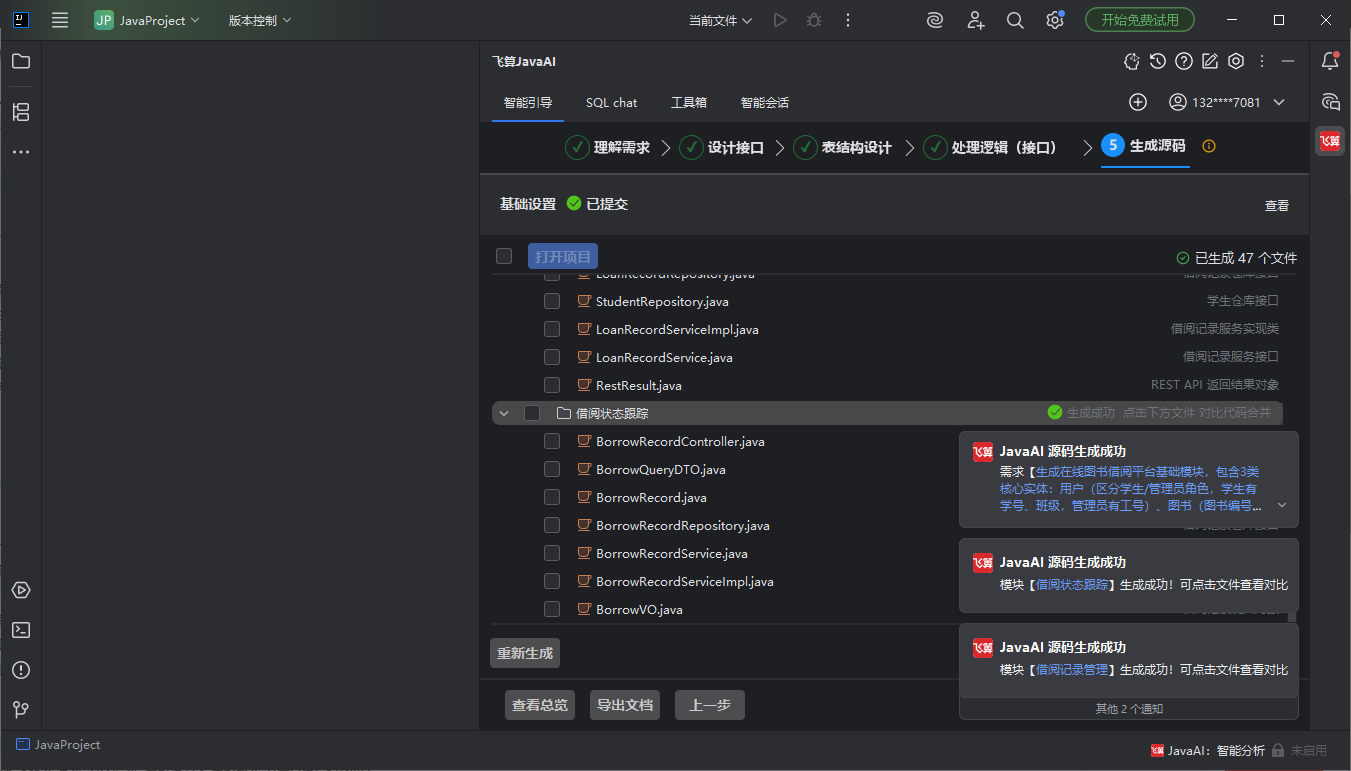Open the AI assistant spiral icon
The image size is (1351, 771).
tap(935, 20)
